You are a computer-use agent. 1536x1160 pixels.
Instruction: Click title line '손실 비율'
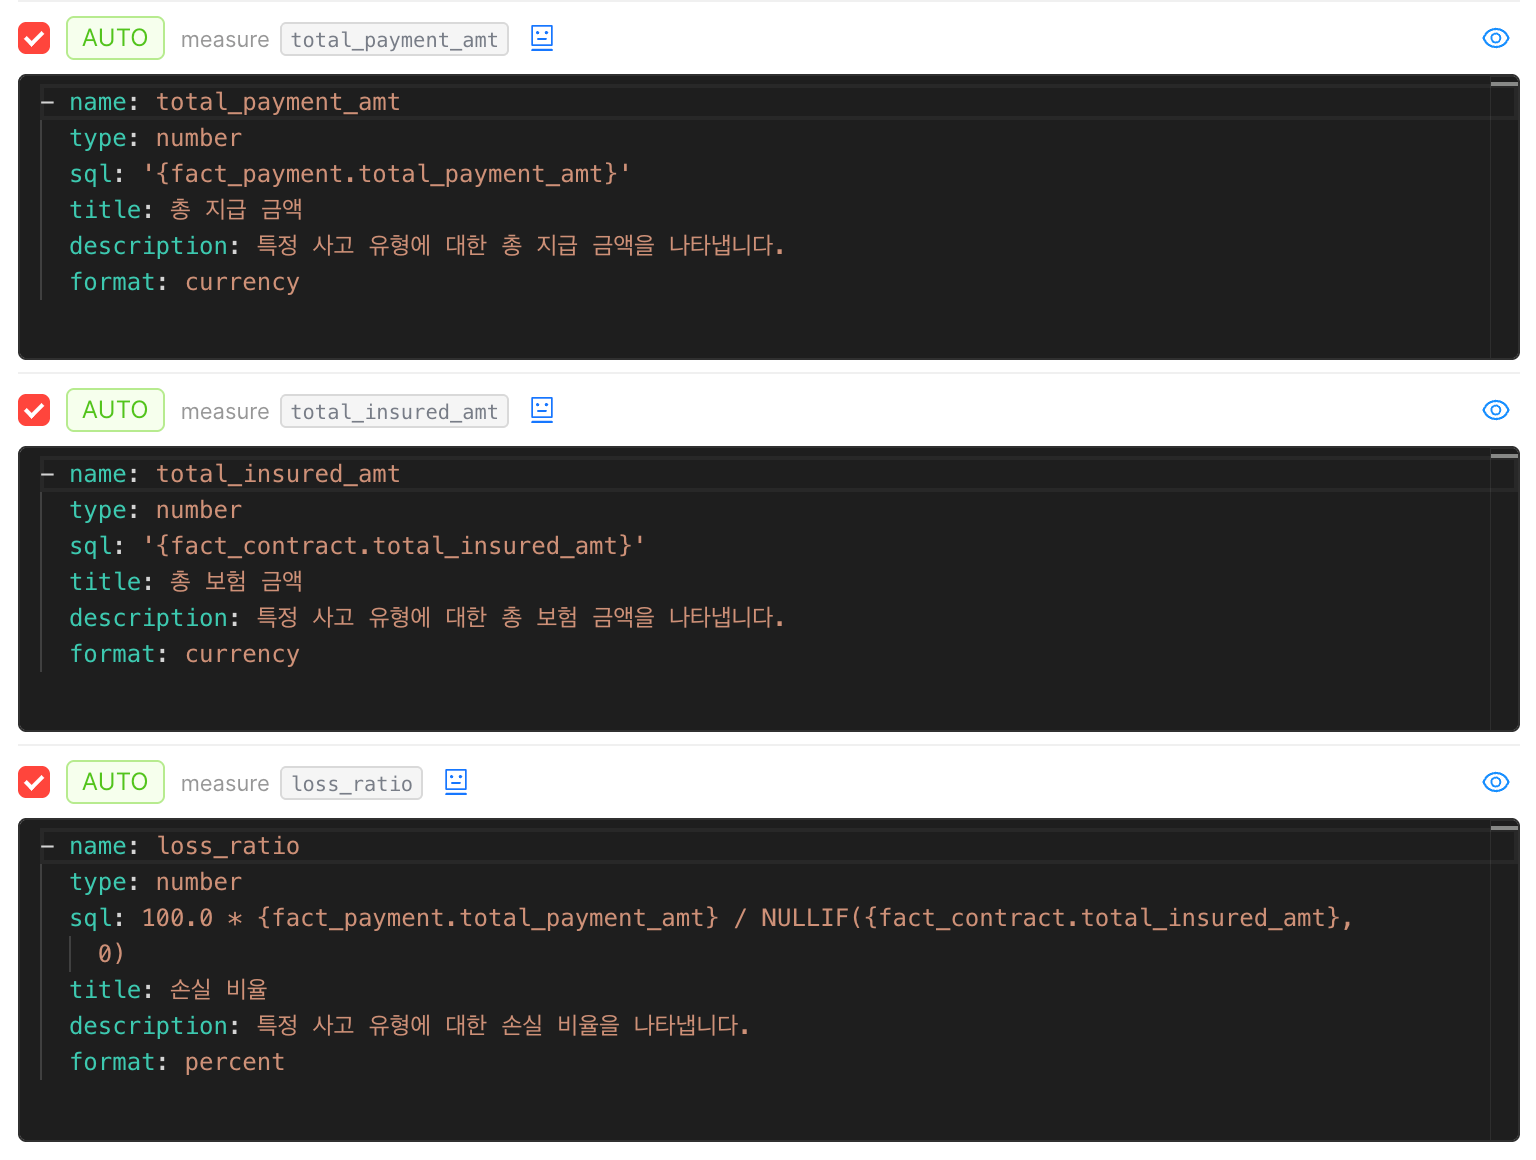click(169, 990)
